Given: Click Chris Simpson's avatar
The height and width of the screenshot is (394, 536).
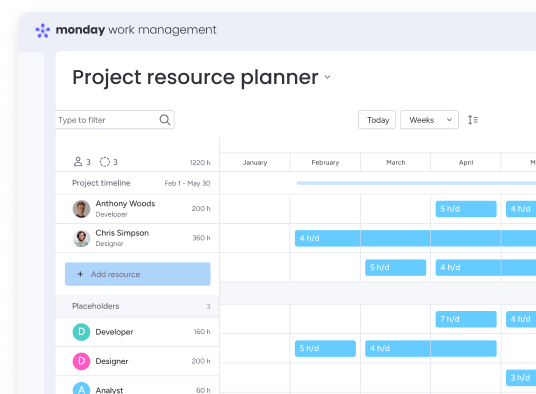Looking at the screenshot, I should pyautogui.click(x=81, y=238).
